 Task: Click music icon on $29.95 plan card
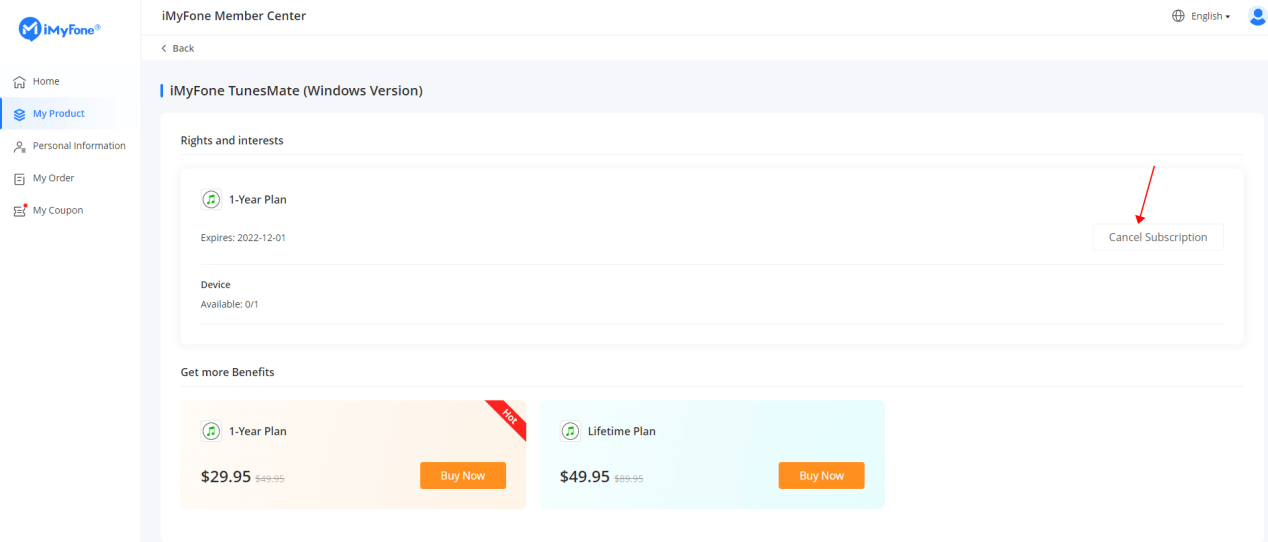coord(211,431)
